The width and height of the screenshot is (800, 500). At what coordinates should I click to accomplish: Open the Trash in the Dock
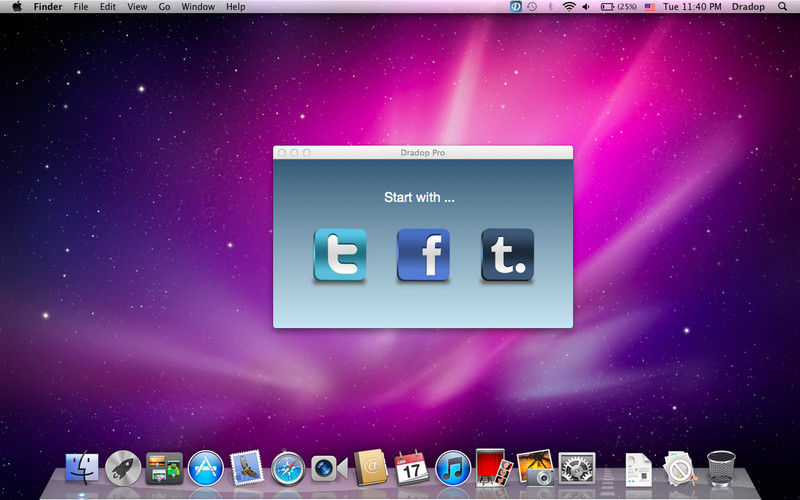pos(721,468)
